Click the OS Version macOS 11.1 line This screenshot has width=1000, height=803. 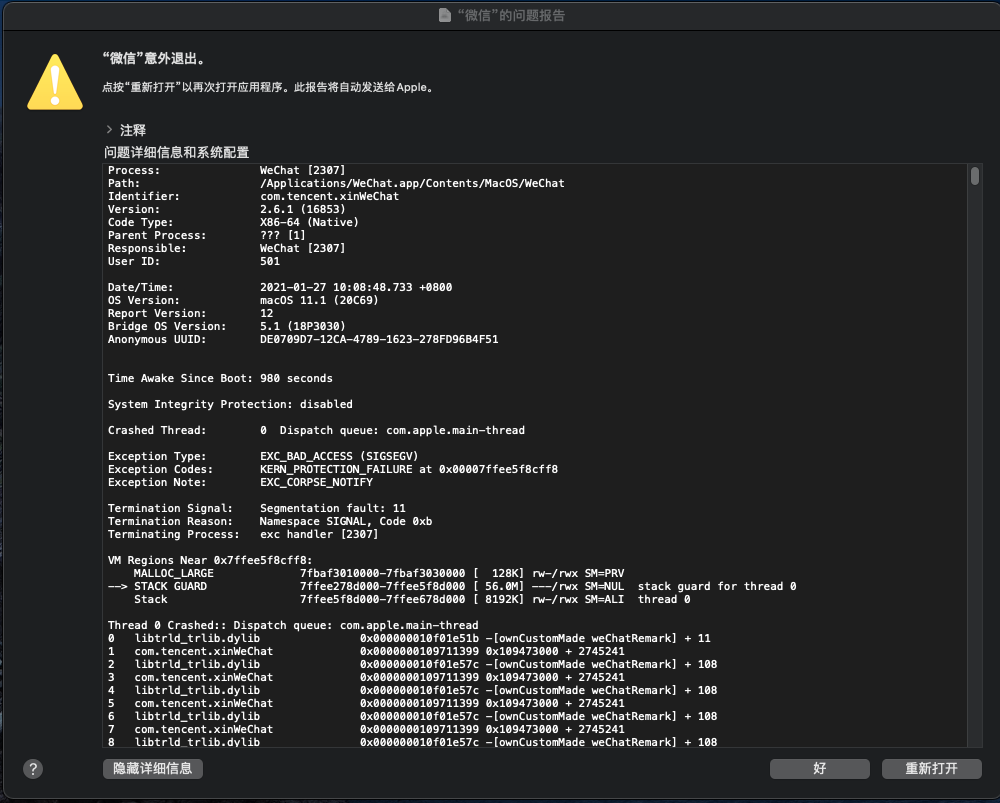pos(243,300)
